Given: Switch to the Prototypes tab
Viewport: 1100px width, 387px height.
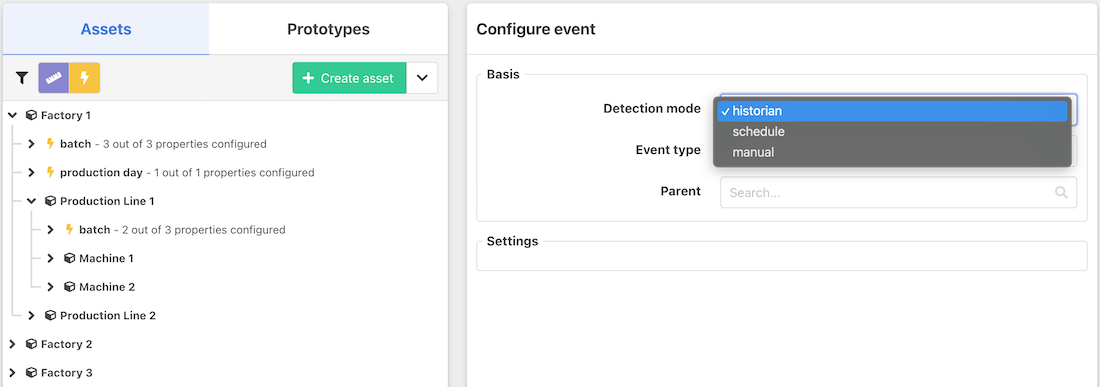Looking at the screenshot, I should (328, 29).
